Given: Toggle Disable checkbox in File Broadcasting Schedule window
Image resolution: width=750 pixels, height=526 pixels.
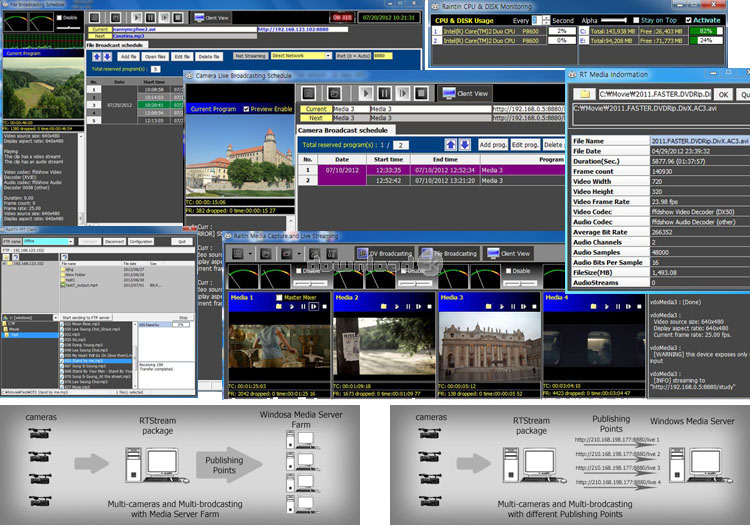Looking at the screenshot, I should [59, 18].
